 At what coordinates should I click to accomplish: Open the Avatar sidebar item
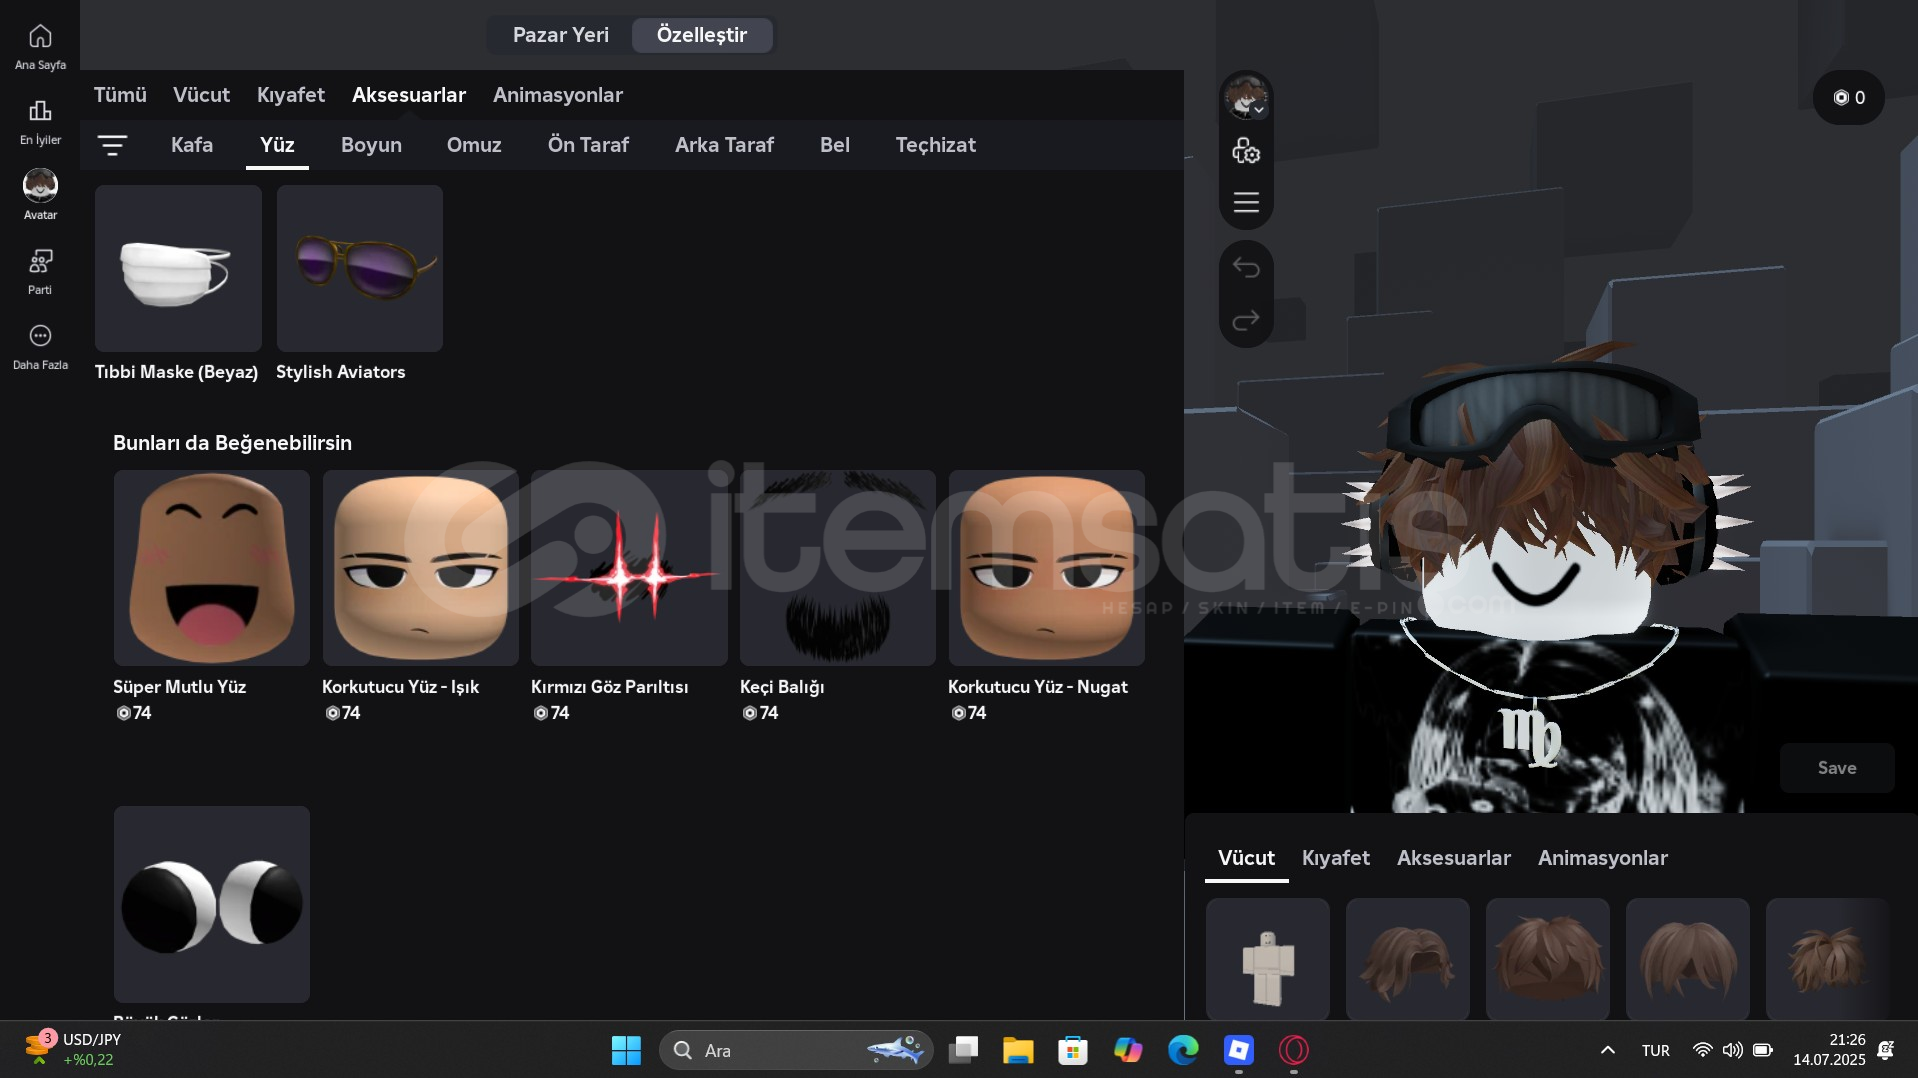[x=40, y=195]
